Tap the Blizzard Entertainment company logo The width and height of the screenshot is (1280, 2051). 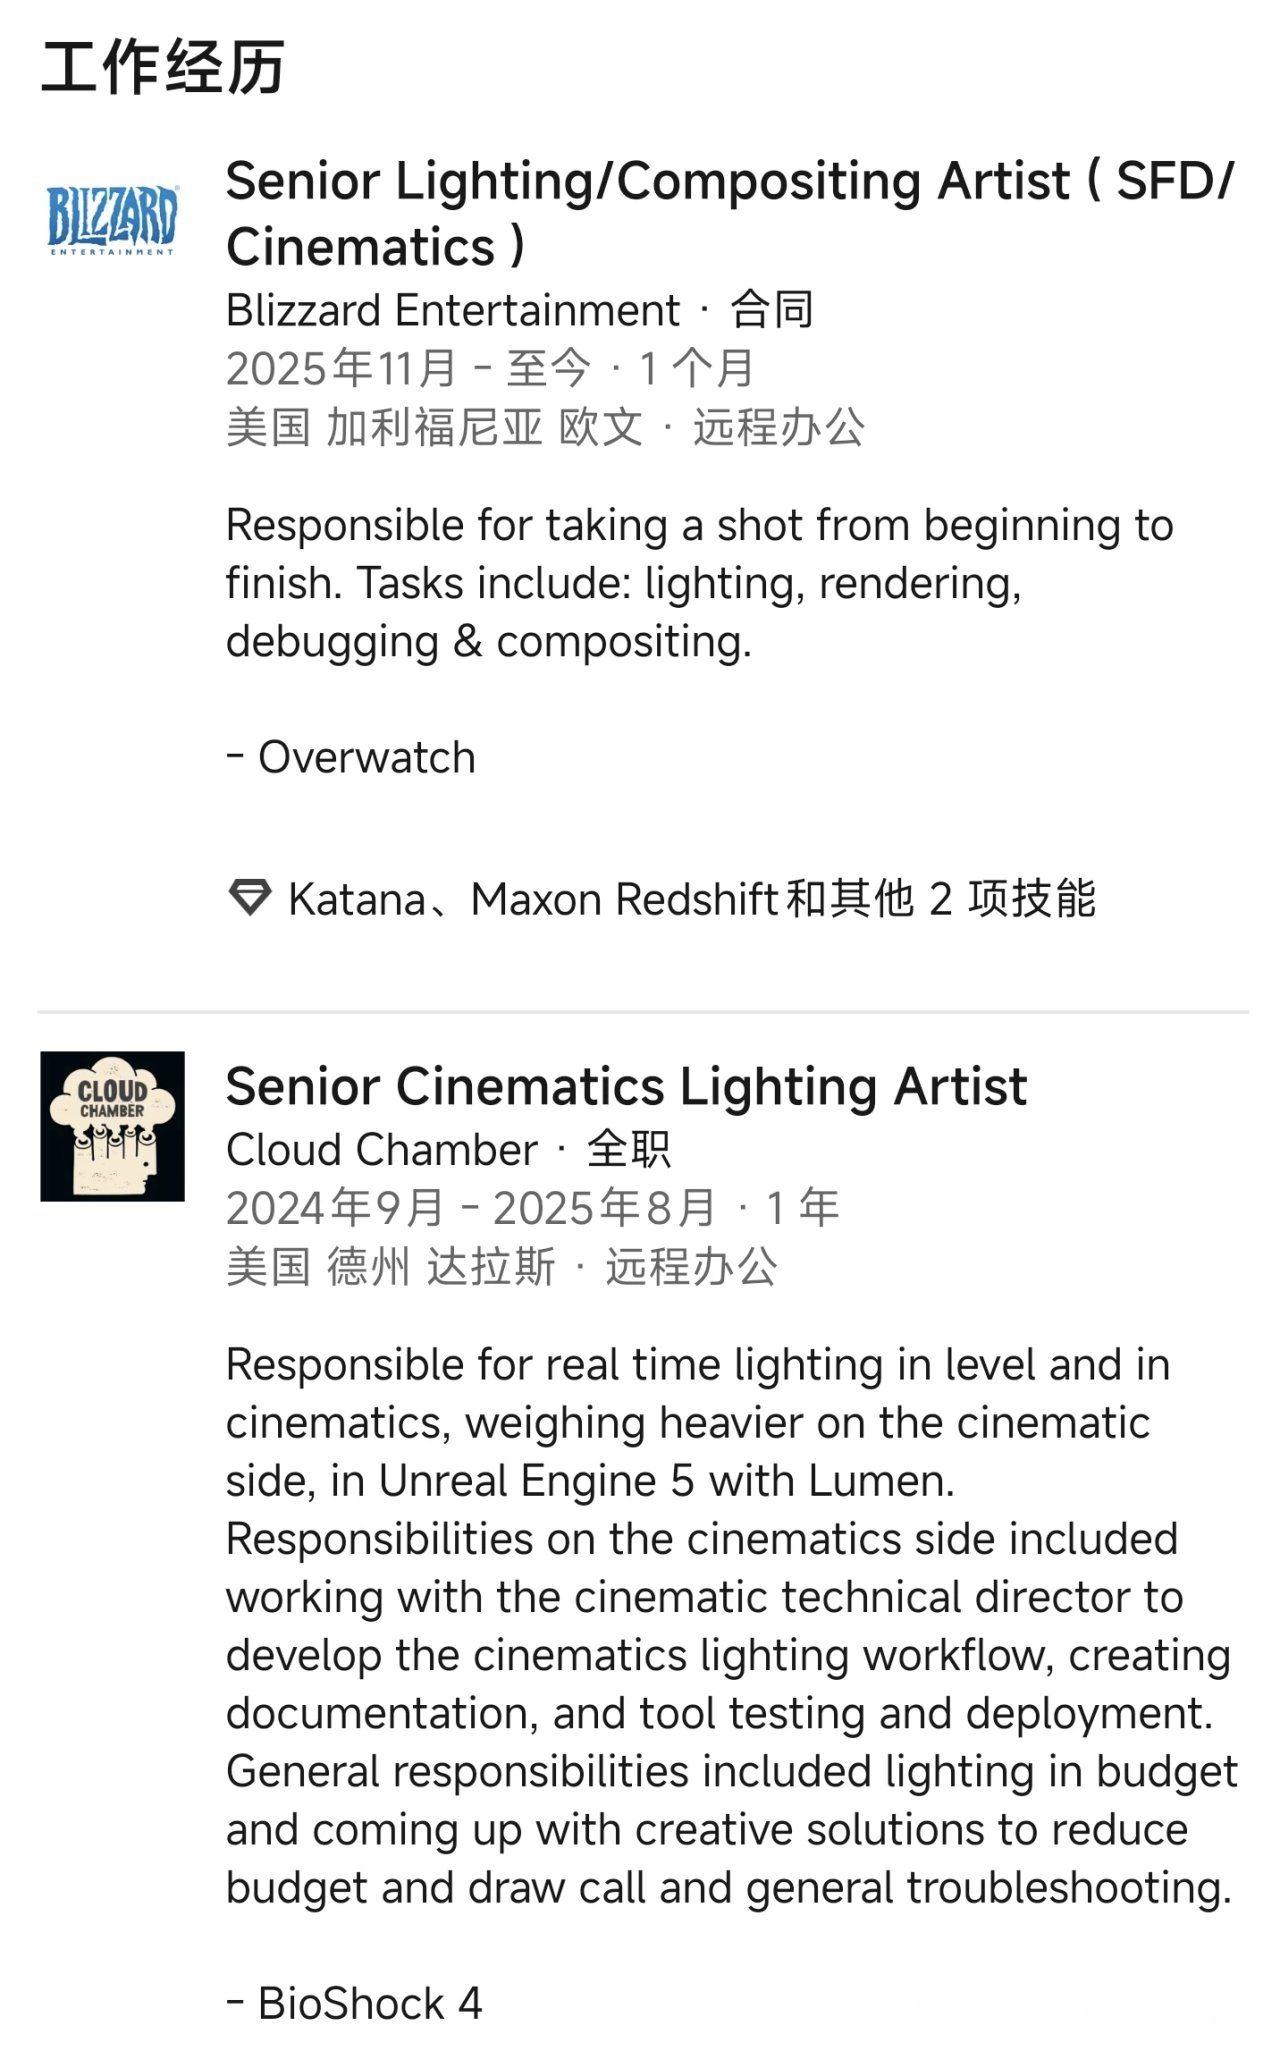point(112,221)
